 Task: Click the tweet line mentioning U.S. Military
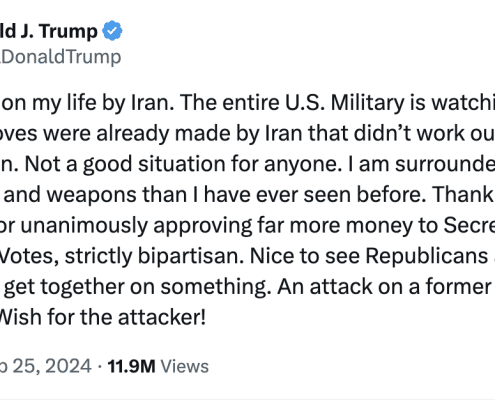coord(247,103)
